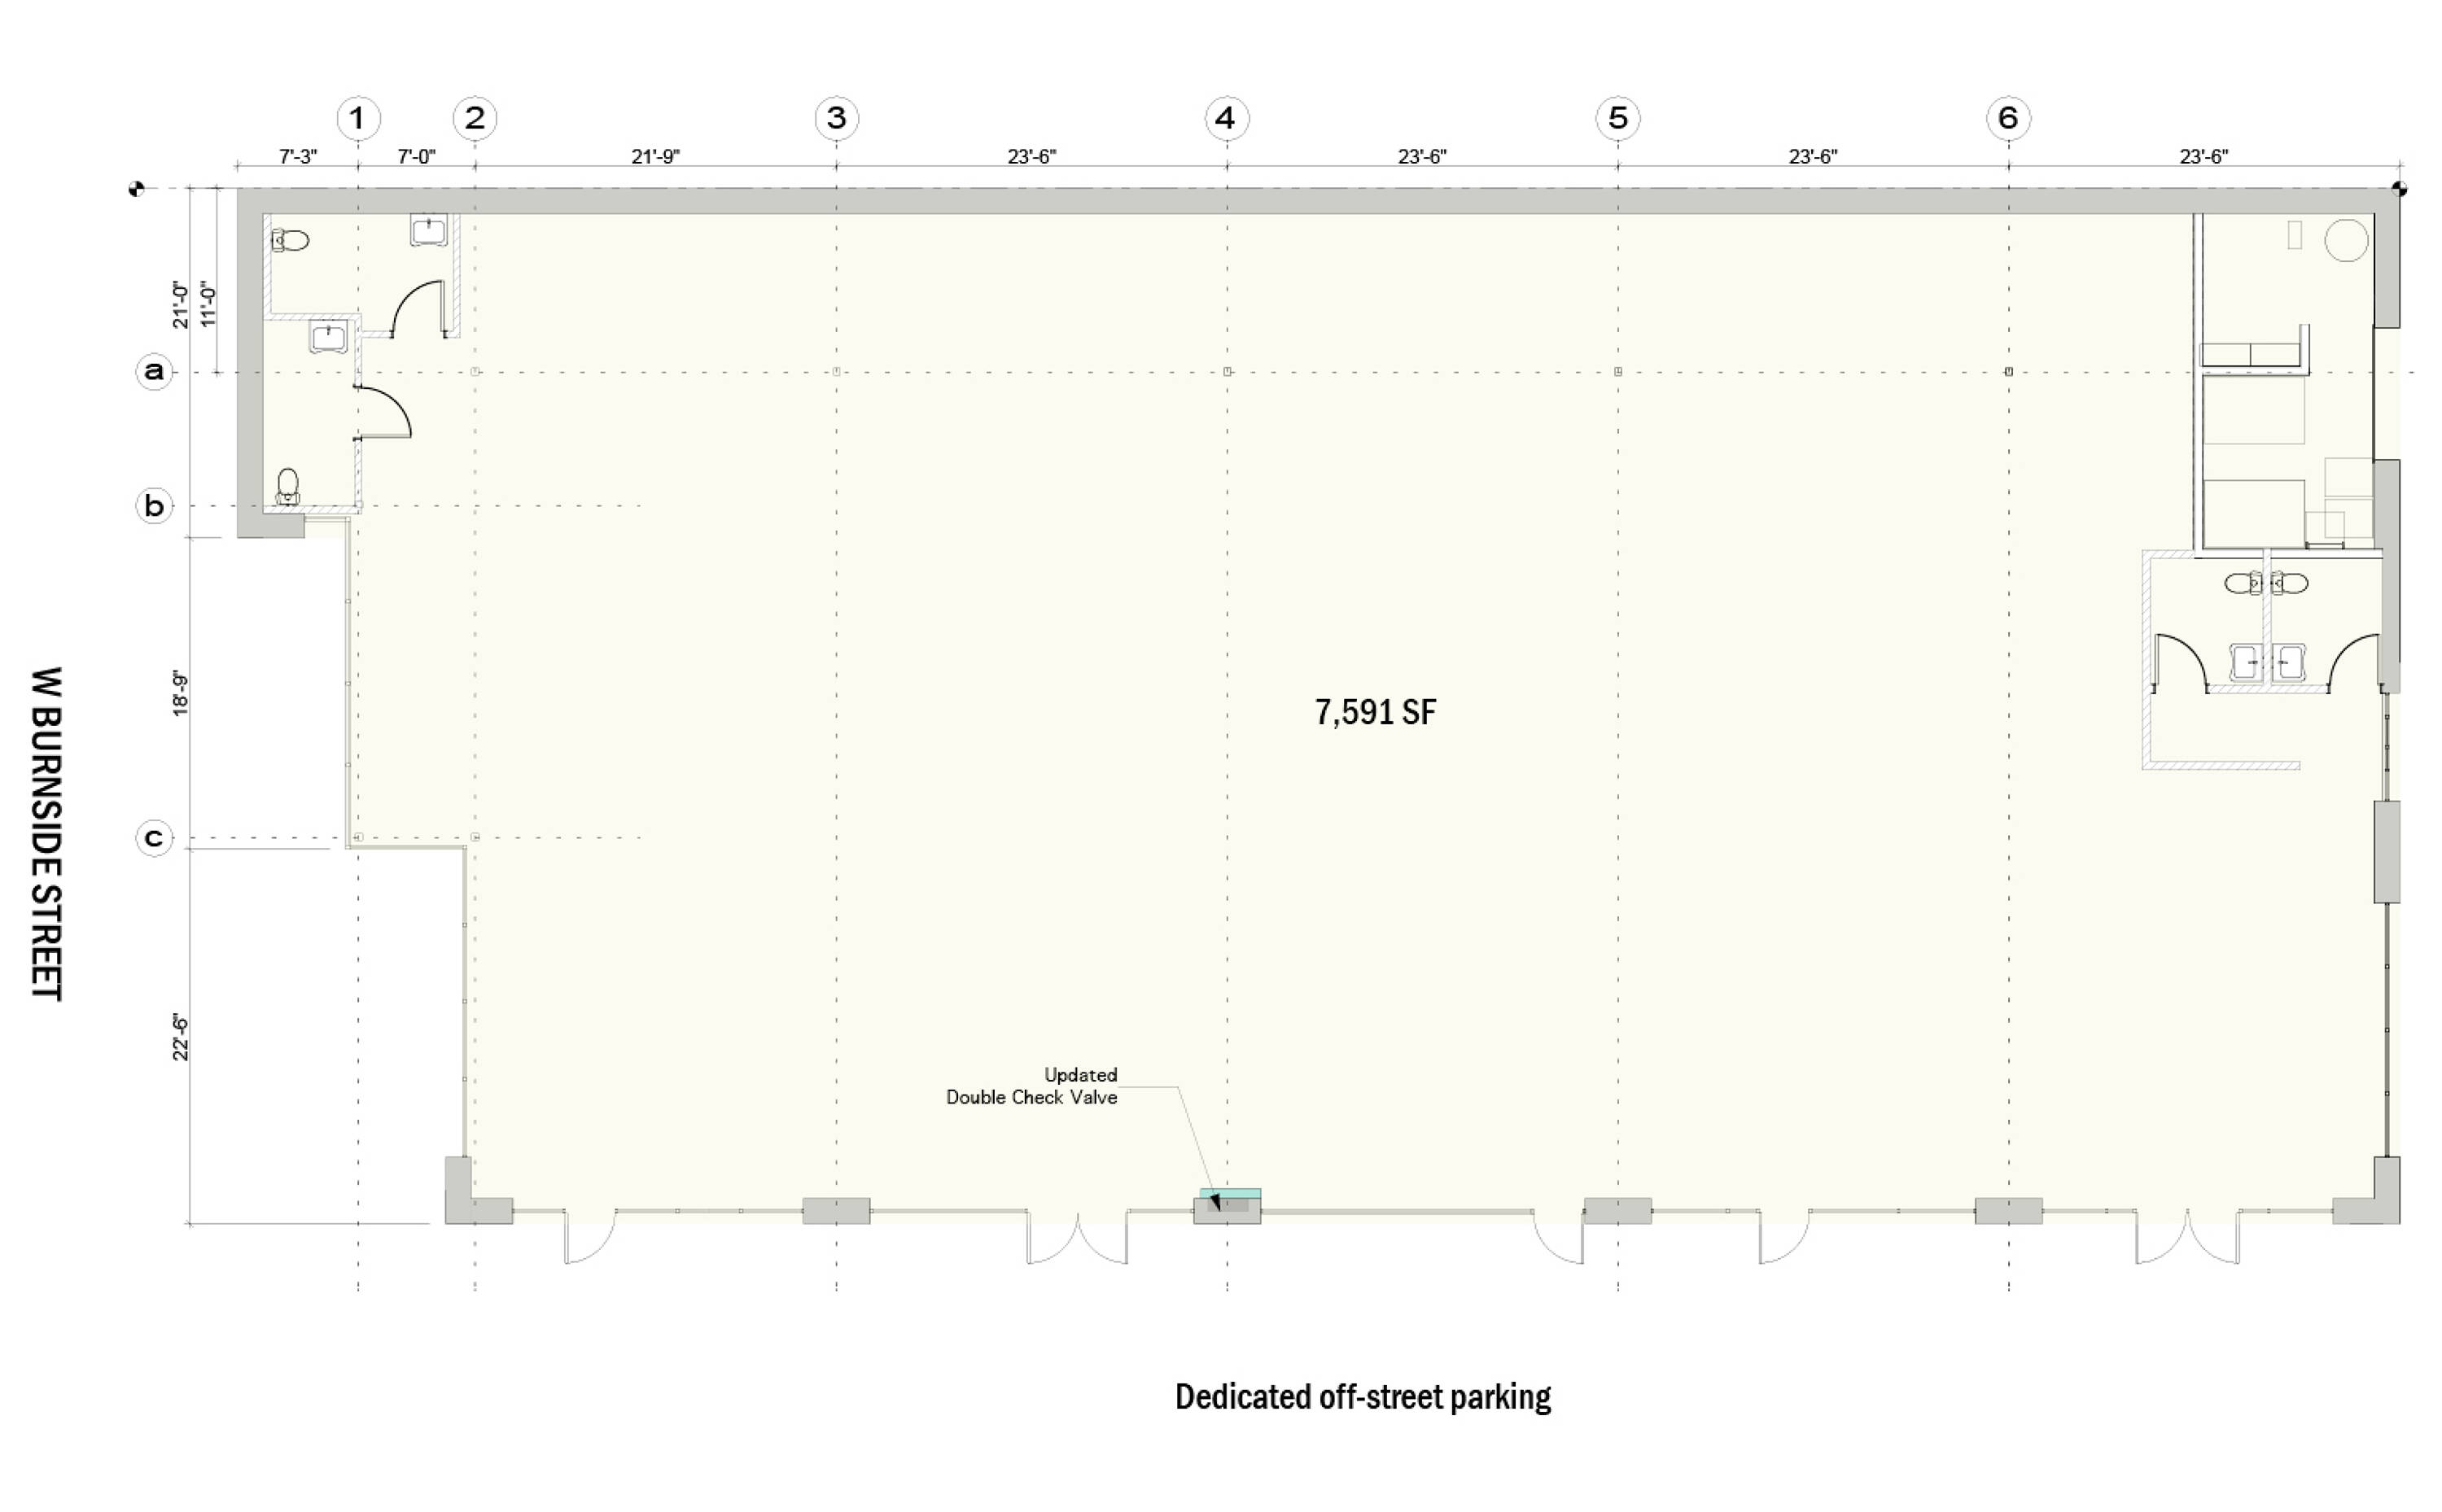The width and height of the screenshot is (2442, 1512).
Task: Click grid bubble marker 3
Action: [836, 118]
